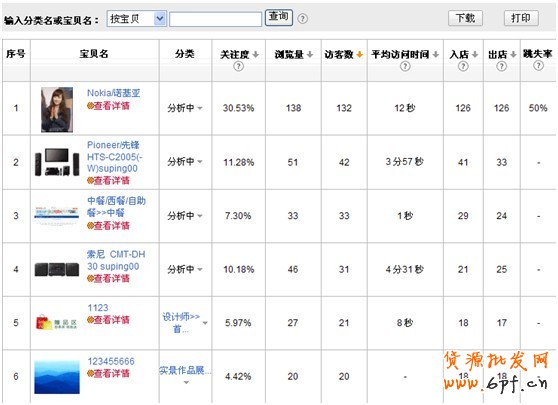This screenshot has width=558, height=405.
Task: View 查看详情 for Nokia/诺基亚 item
Action: (109, 106)
